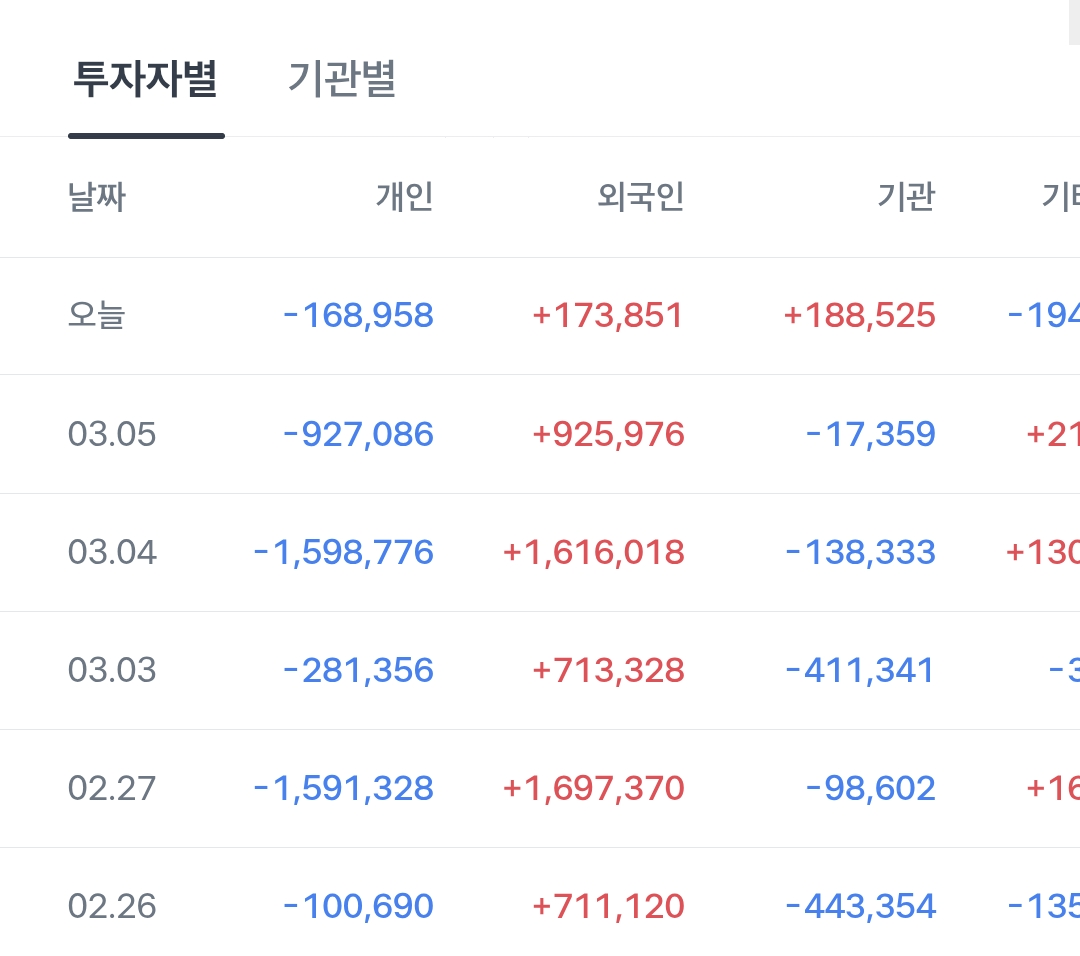Image resolution: width=1080 pixels, height=956 pixels.
Task: Click the +1,697,370 value on 02.27
Action: (x=594, y=788)
